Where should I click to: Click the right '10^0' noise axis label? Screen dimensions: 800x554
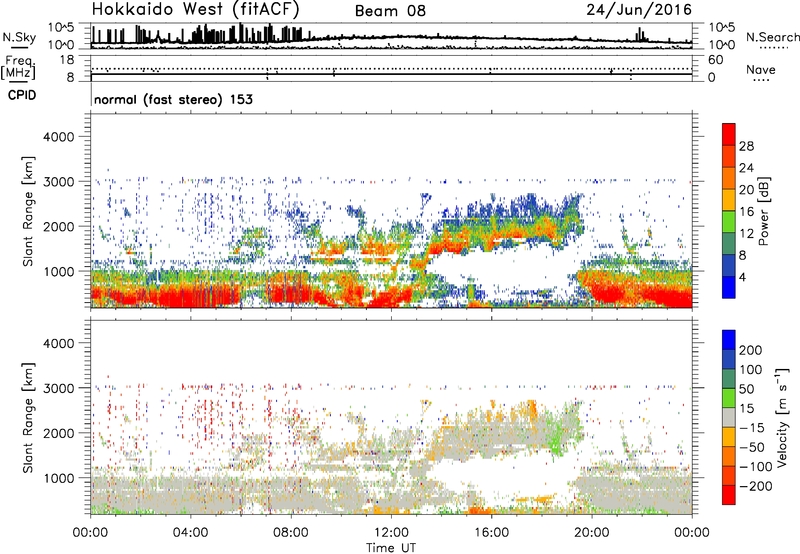pos(722,45)
